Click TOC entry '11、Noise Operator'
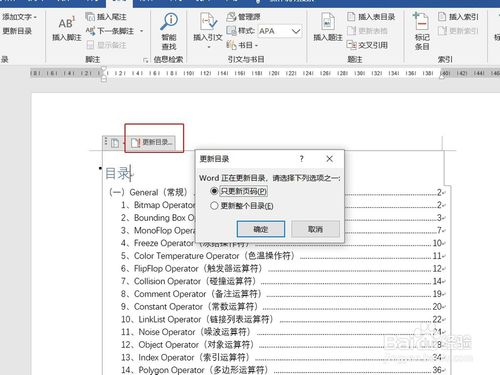 pos(186,332)
